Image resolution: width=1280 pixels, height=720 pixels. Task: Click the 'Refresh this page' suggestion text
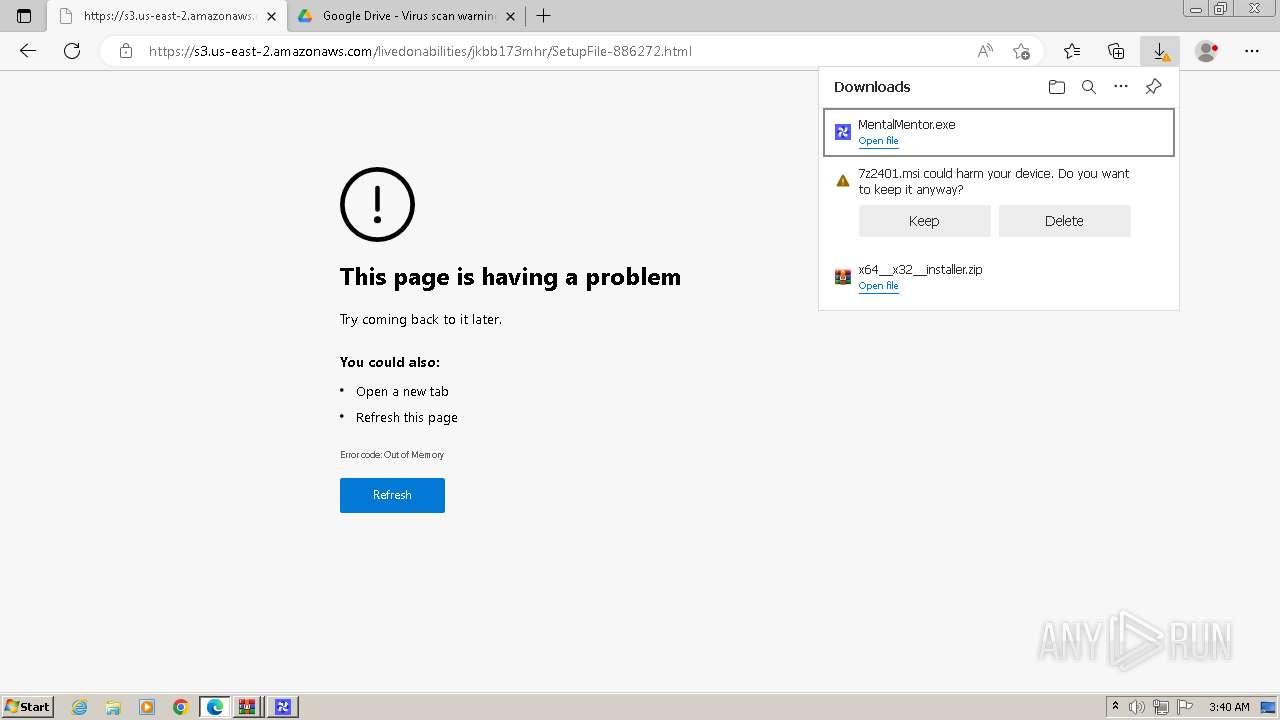[407, 417]
